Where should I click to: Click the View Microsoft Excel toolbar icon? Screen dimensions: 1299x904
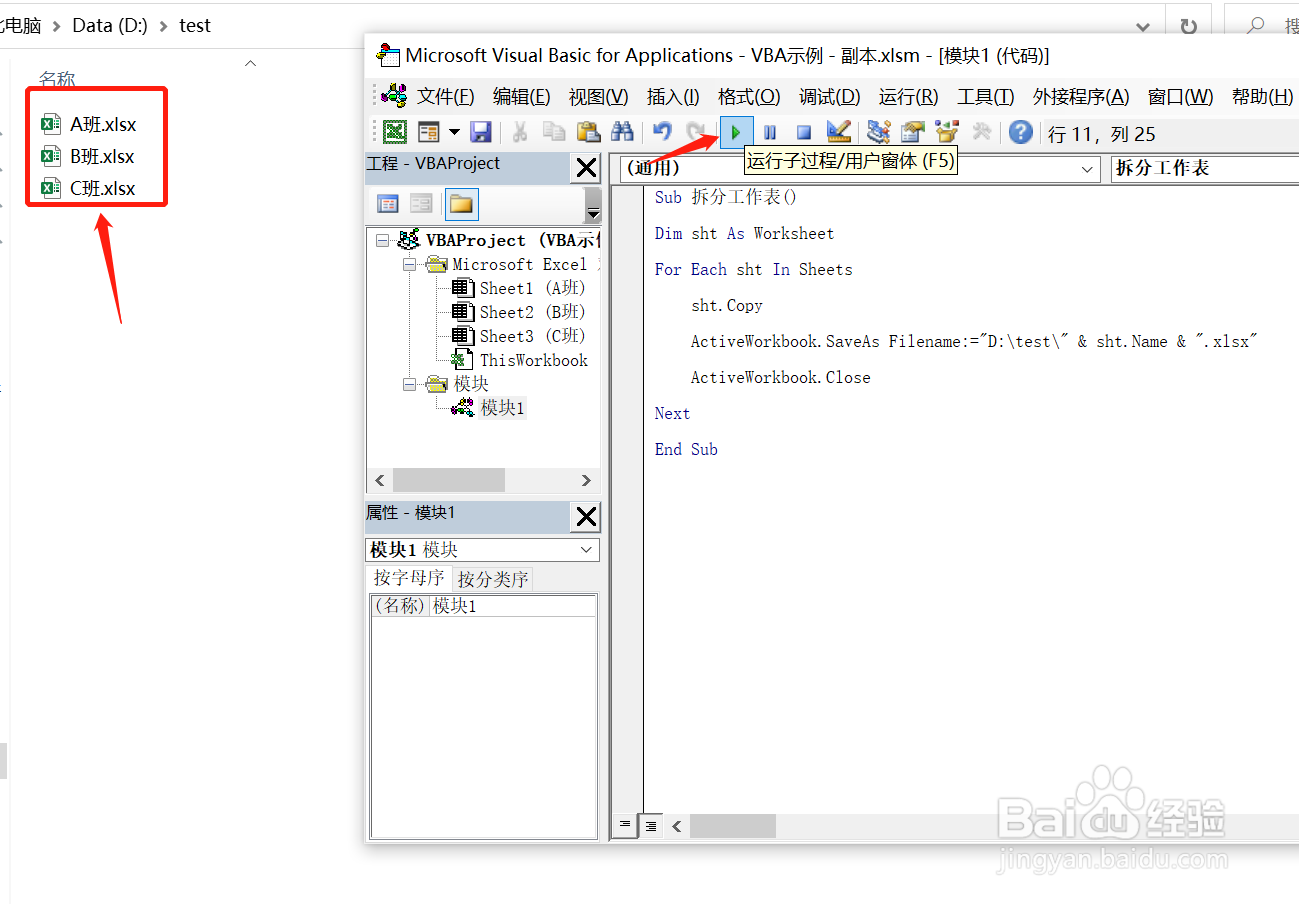[x=396, y=132]
